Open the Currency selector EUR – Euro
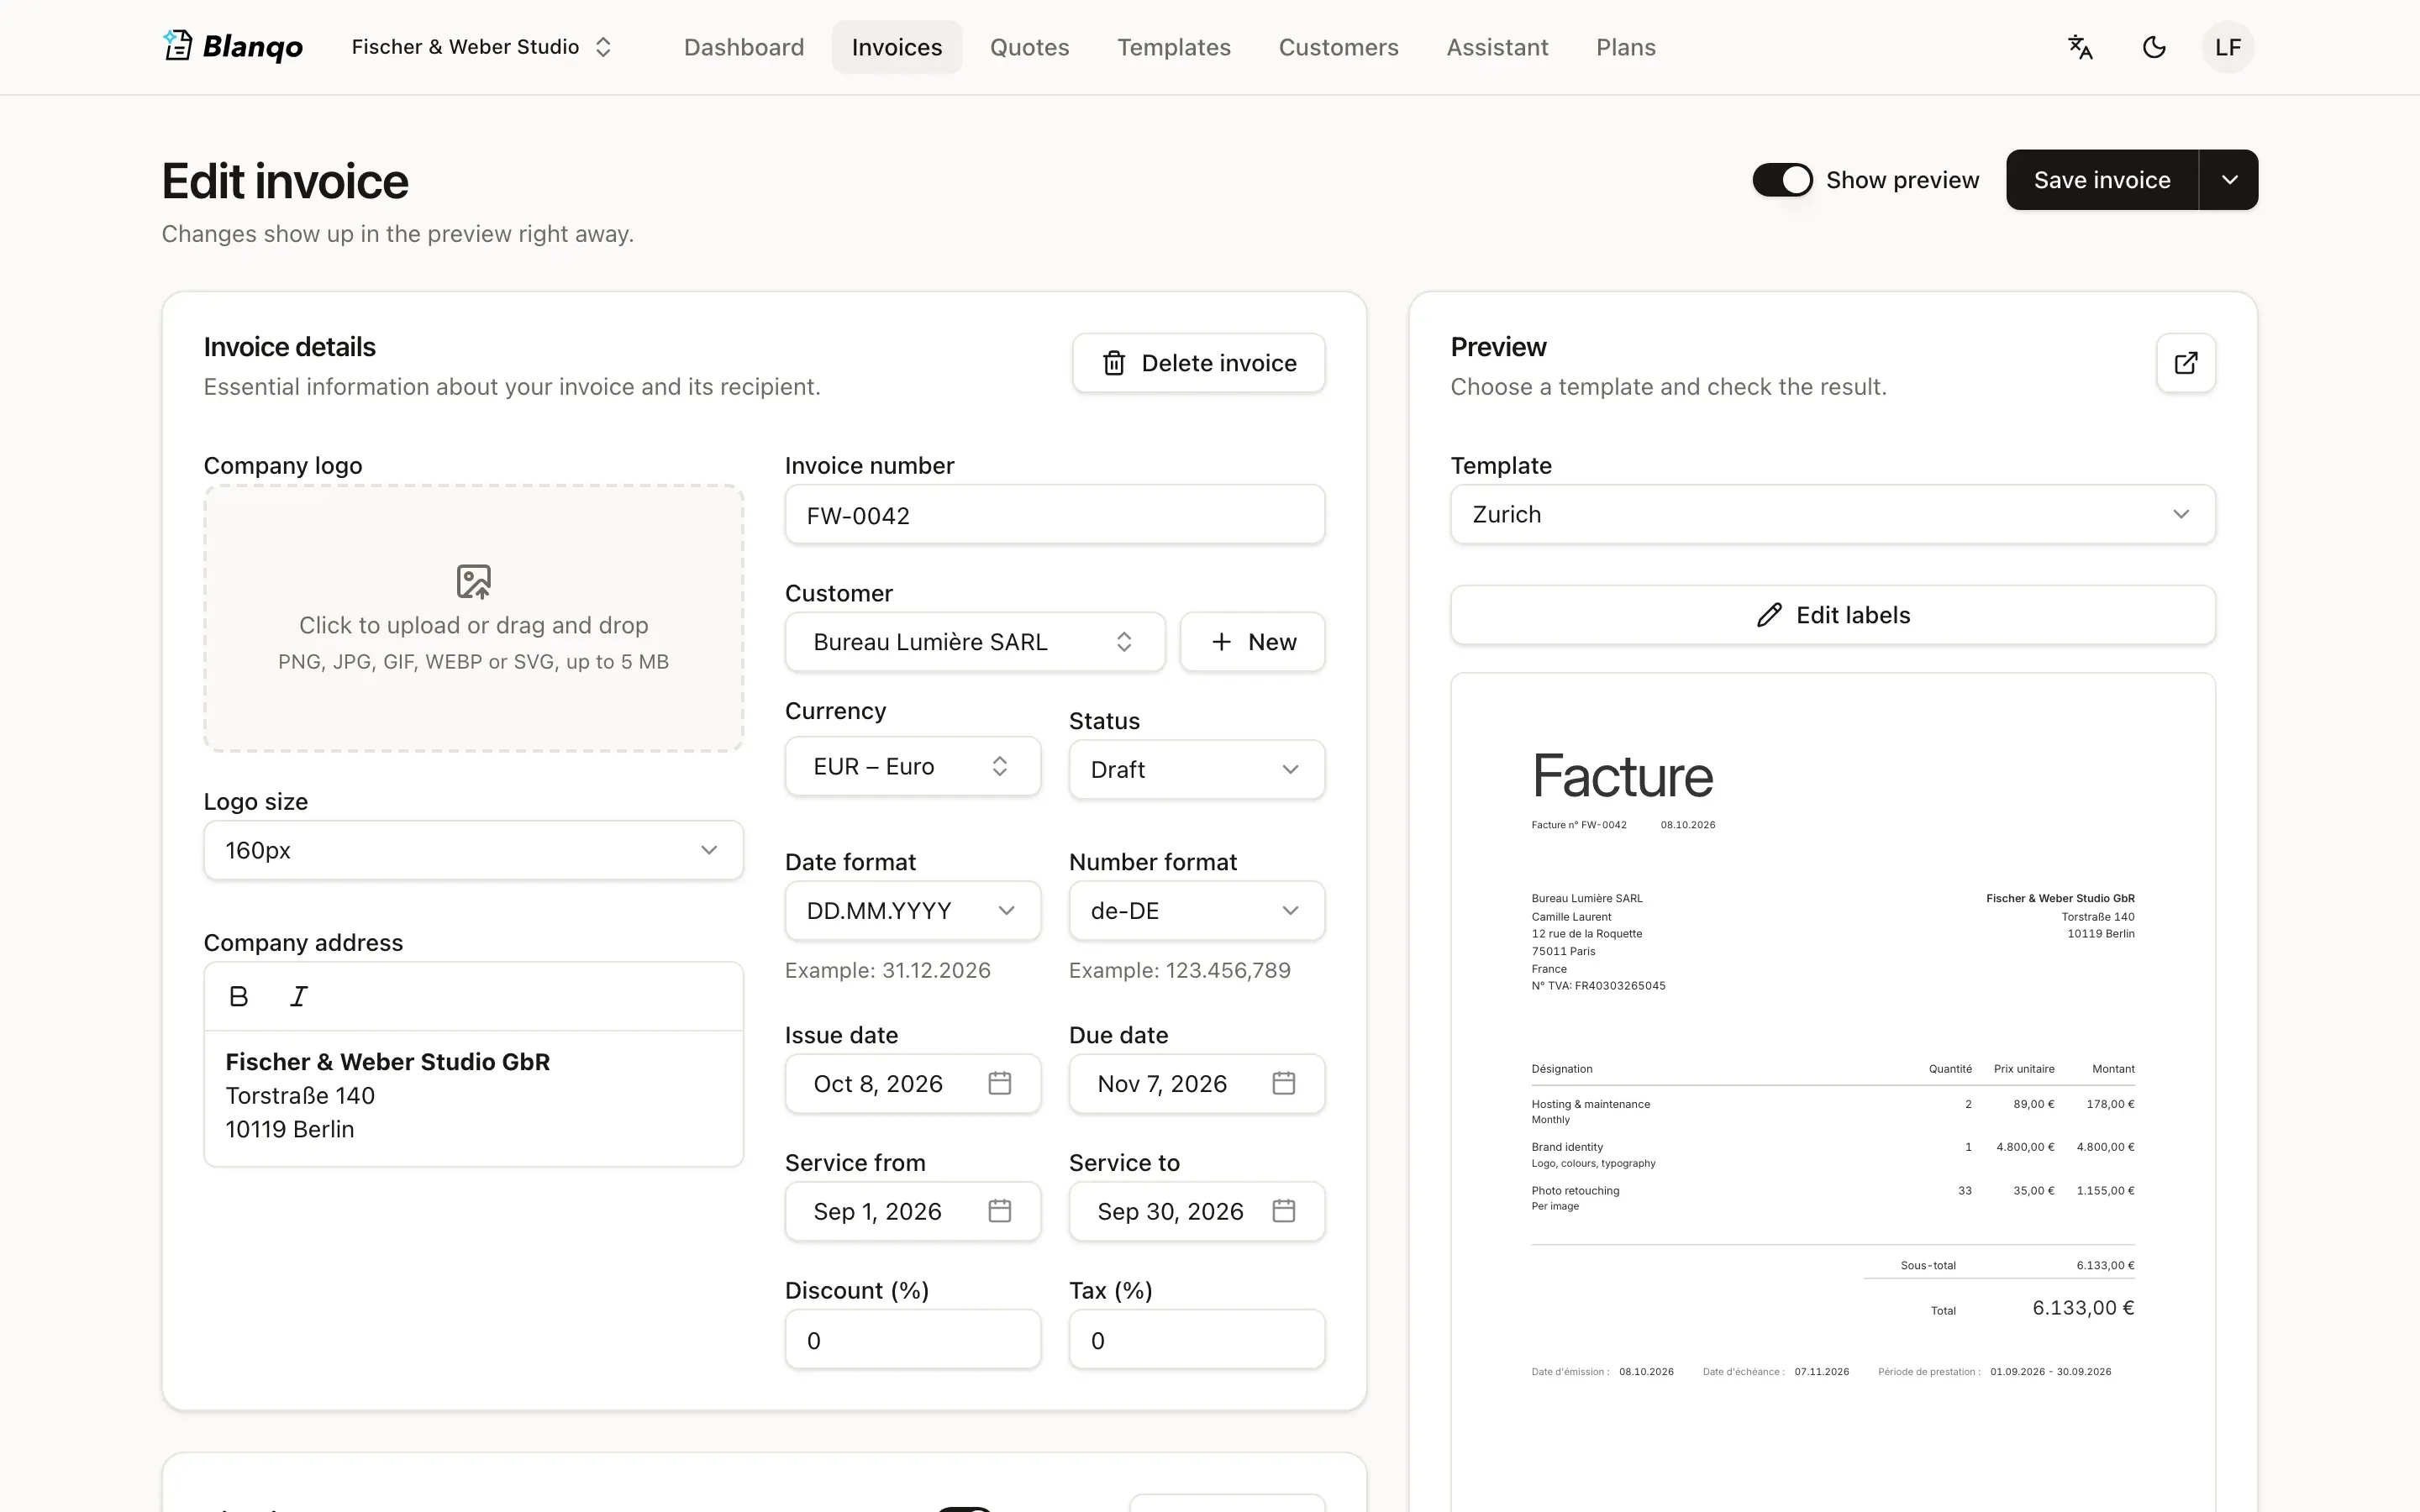This screenshot has width=2420, height=1512. [x=913, y=766]
